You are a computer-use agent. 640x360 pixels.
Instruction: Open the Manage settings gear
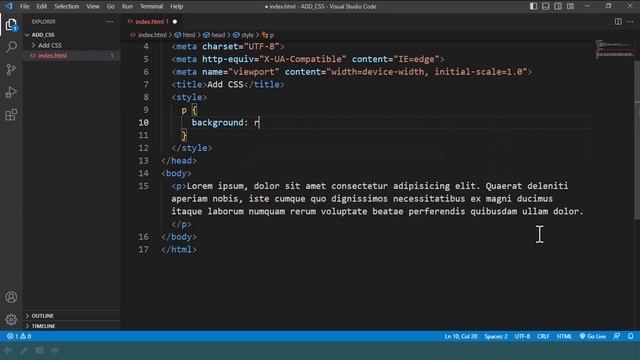tap(11, 319)
